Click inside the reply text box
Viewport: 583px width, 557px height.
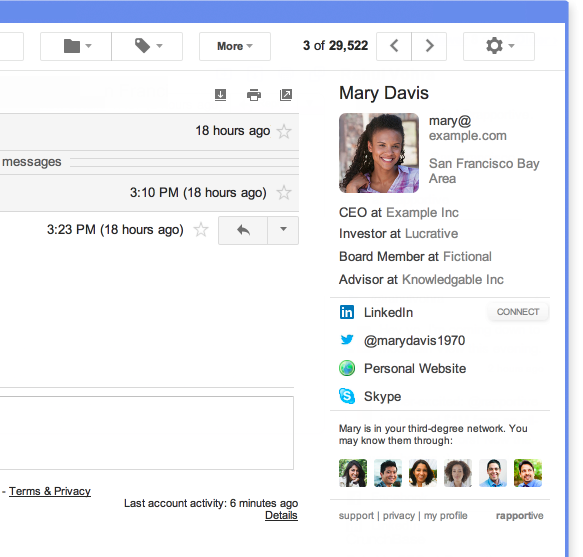146,433
